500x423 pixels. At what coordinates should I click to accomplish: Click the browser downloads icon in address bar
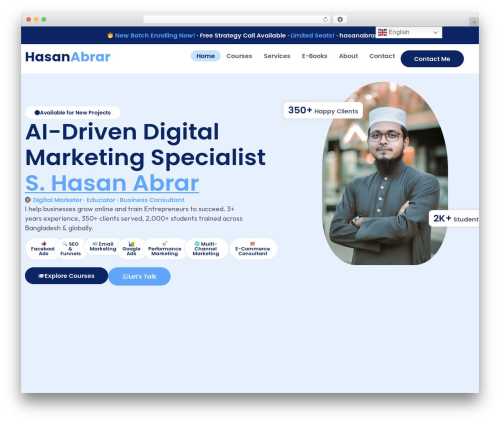tap(340, 19)
